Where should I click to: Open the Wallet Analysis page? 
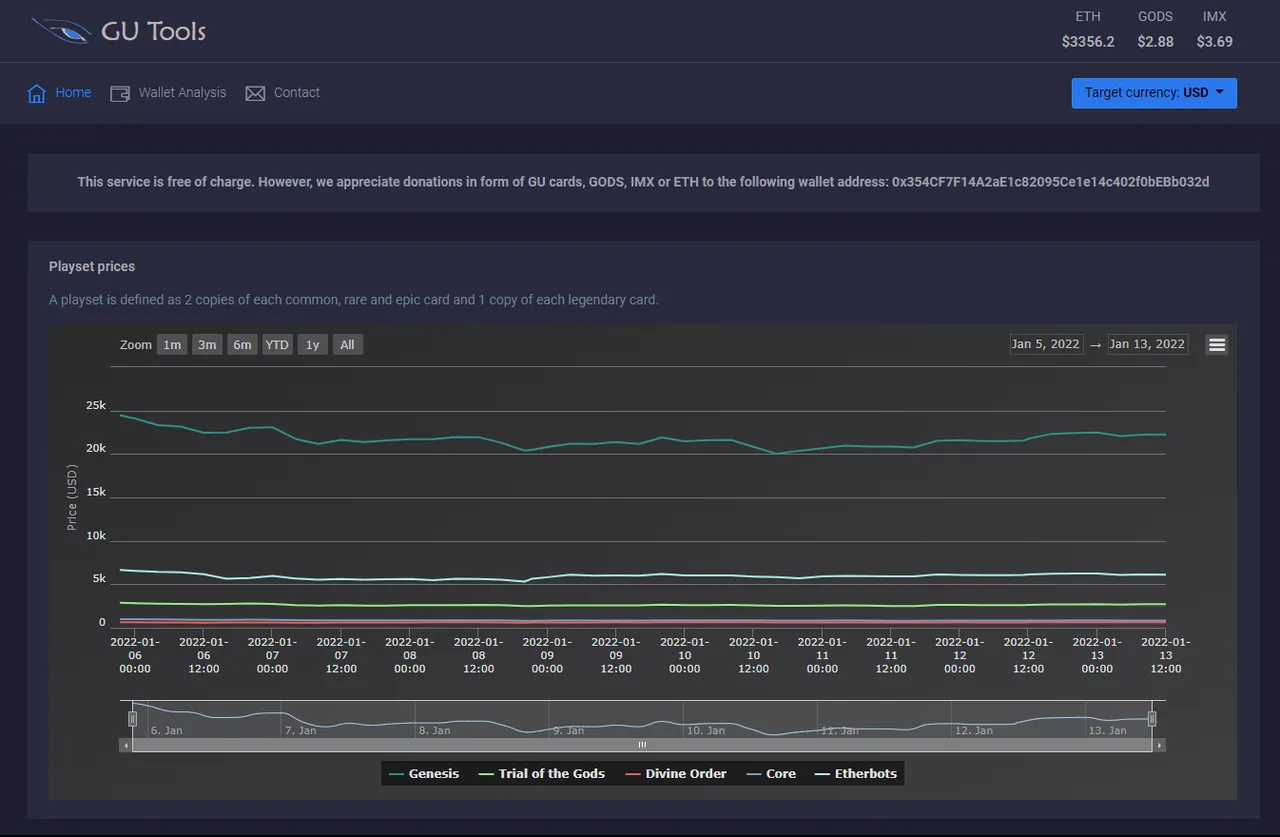point(182,93)
